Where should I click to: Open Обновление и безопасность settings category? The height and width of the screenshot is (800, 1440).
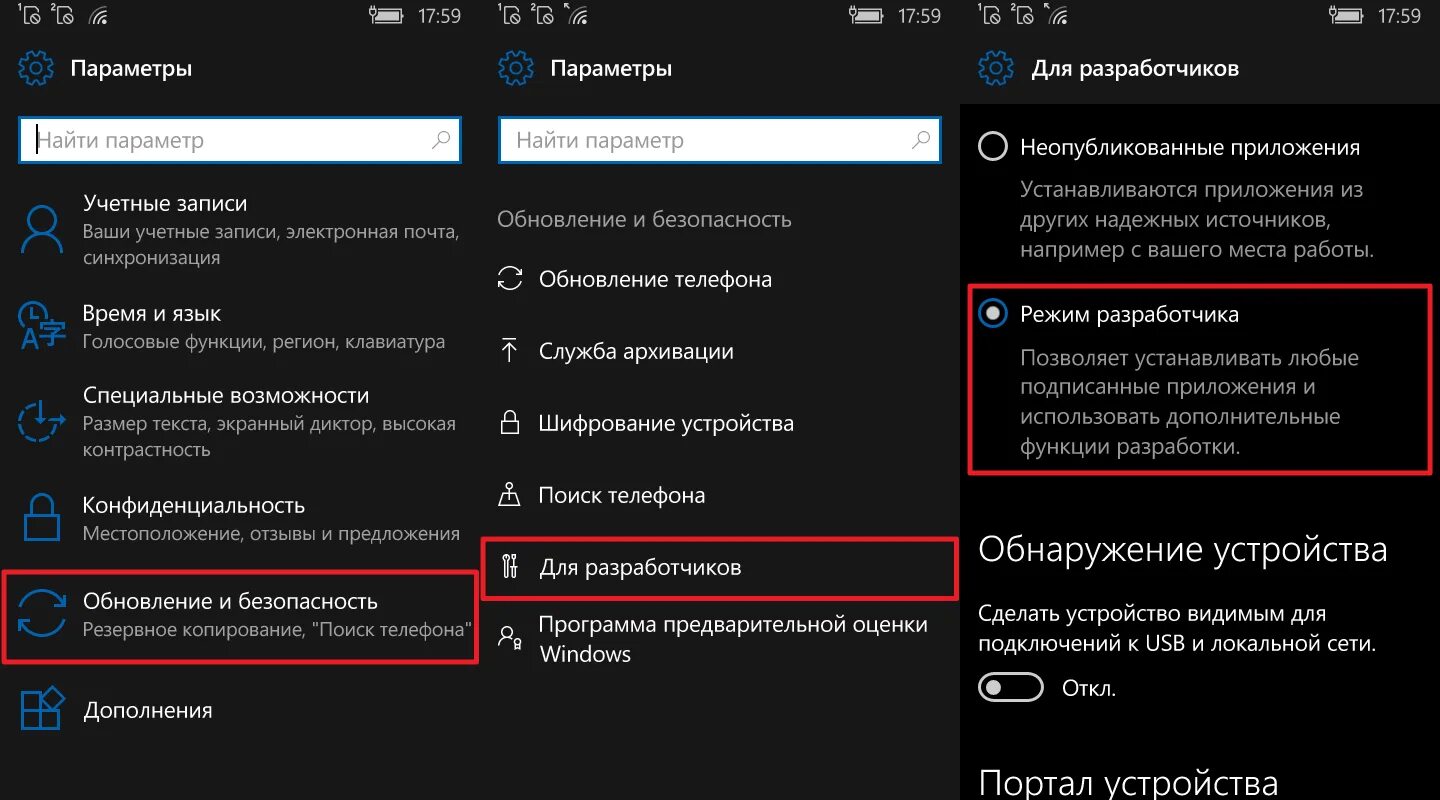[x=239, y=616]
